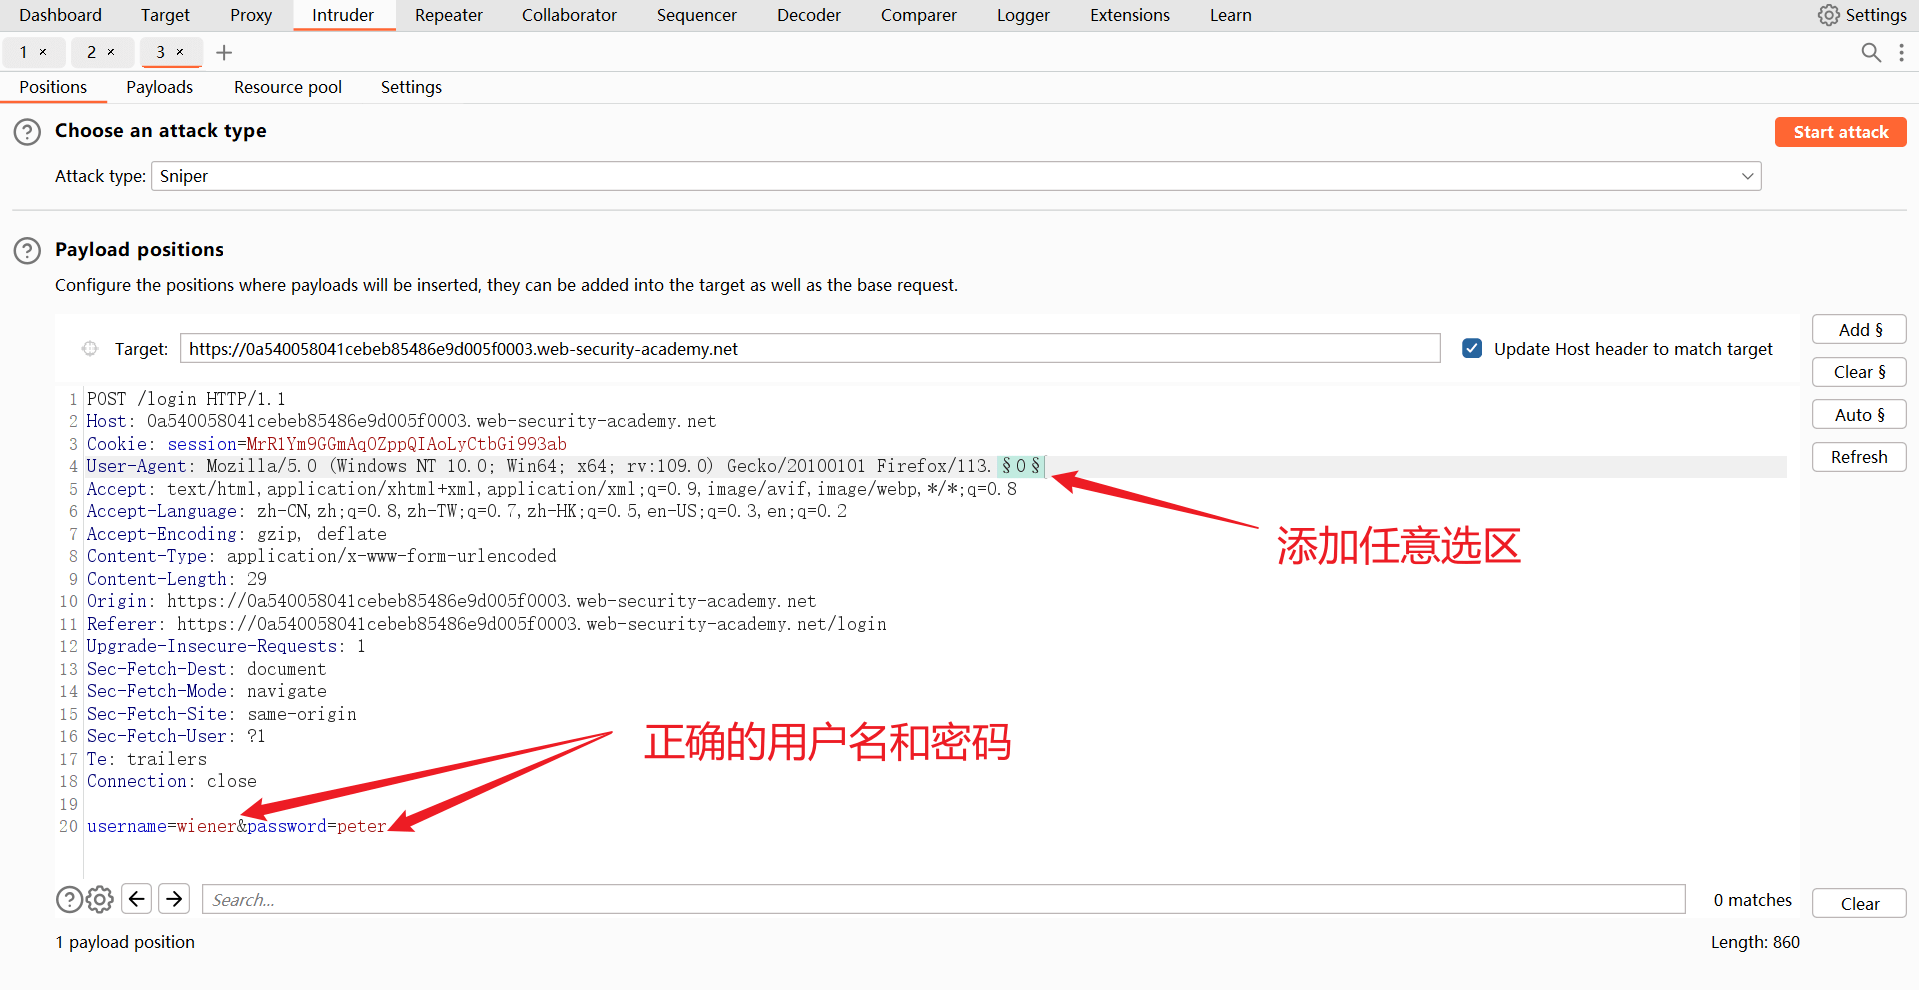1920x991 pixels.
Task: Click the help icon beside Payload positions
Action: pyautogui.click(x=27, y=250)
